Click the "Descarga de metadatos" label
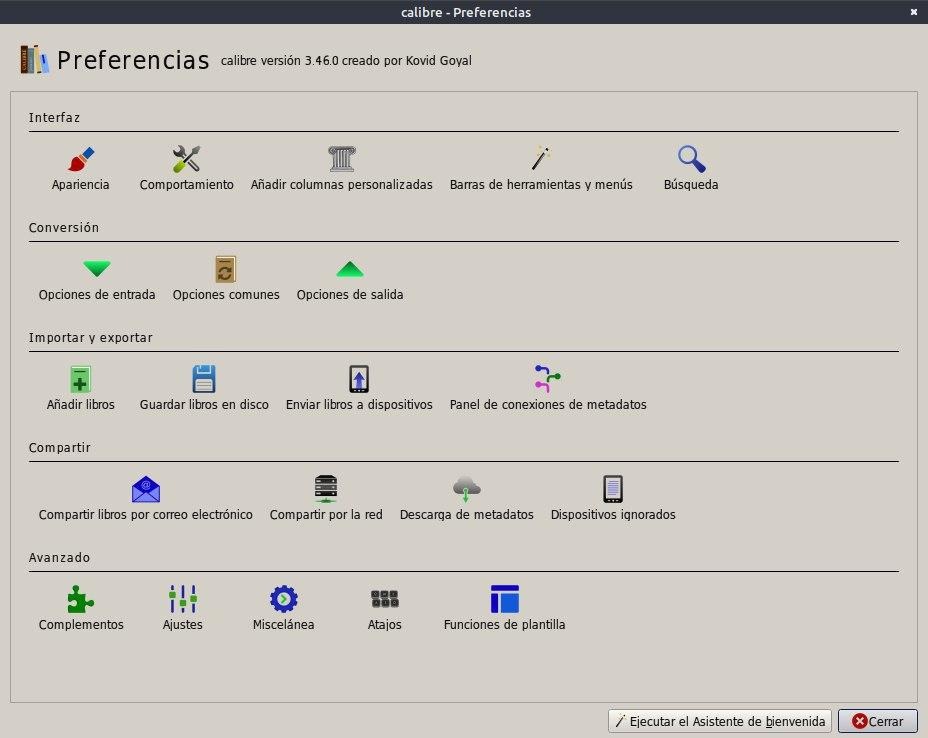The image size is (928, 738). pyautogui.click(x=466, y=515)
